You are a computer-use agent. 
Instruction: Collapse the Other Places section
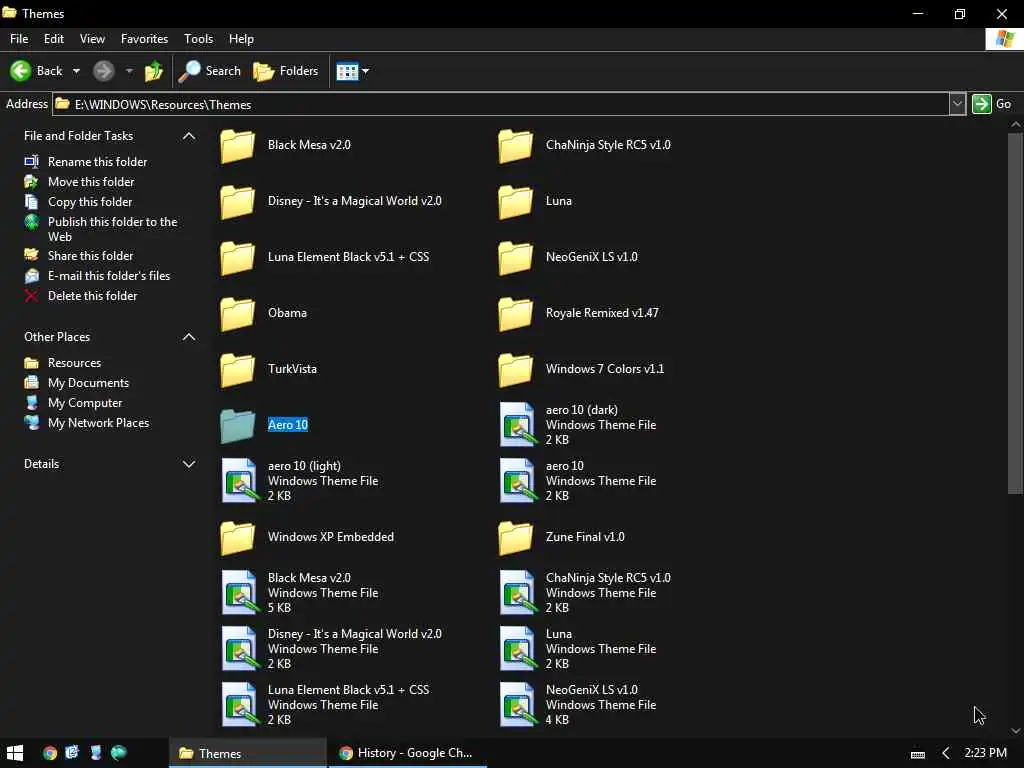[x=189, y=337]
